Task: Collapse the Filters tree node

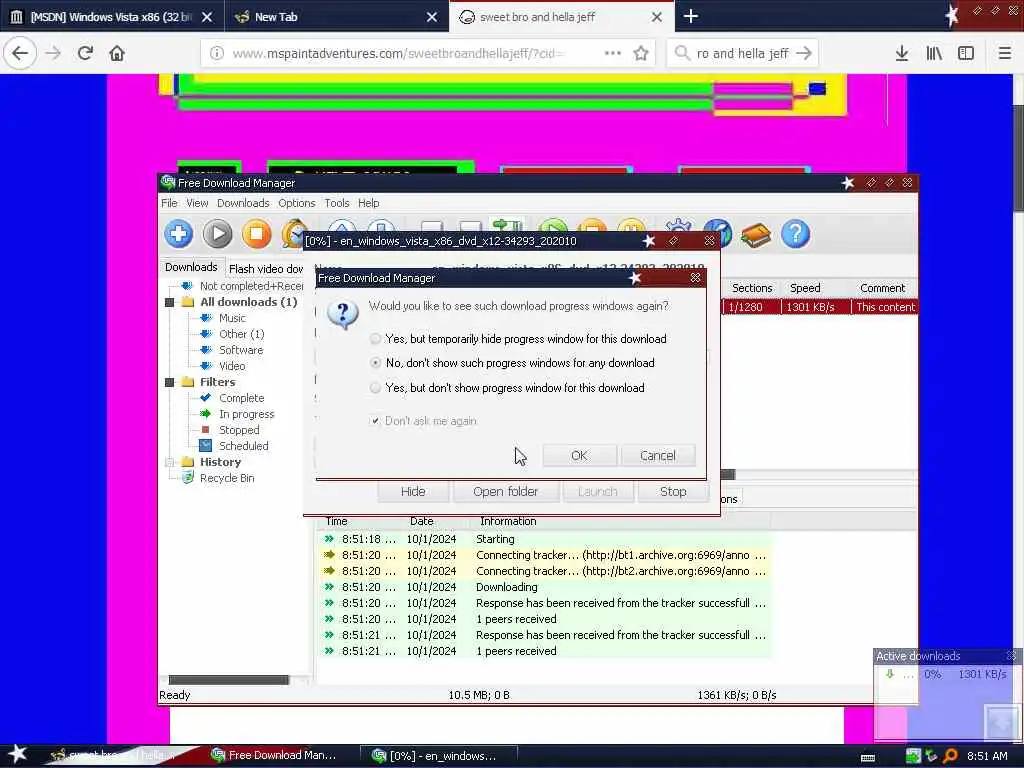Action: [x=170, y=382]
